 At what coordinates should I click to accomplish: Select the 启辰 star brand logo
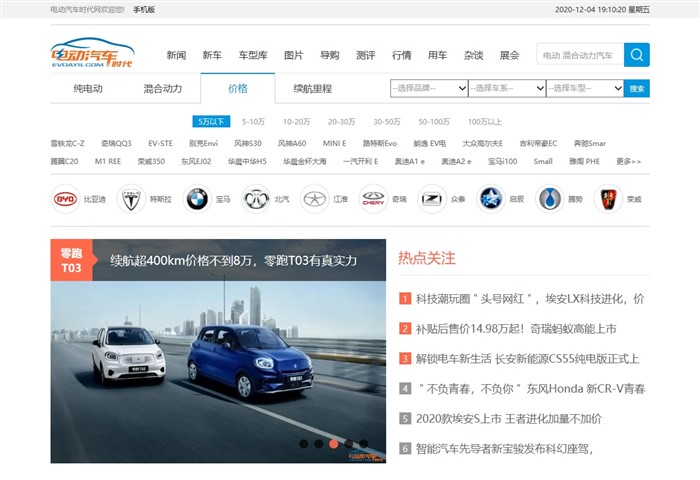[491, 199]
